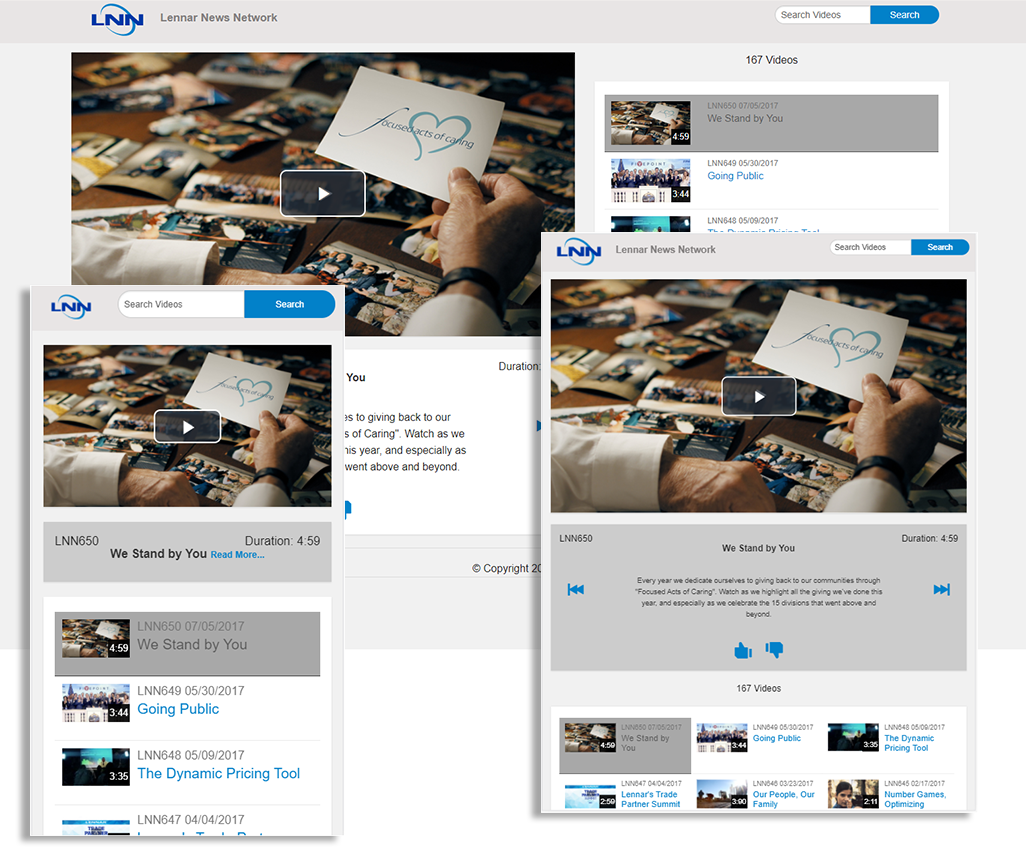1026x864 pixels.
Task: Click the "167 Videos" count in desktop layout
Action: click(x=771, y=60)
